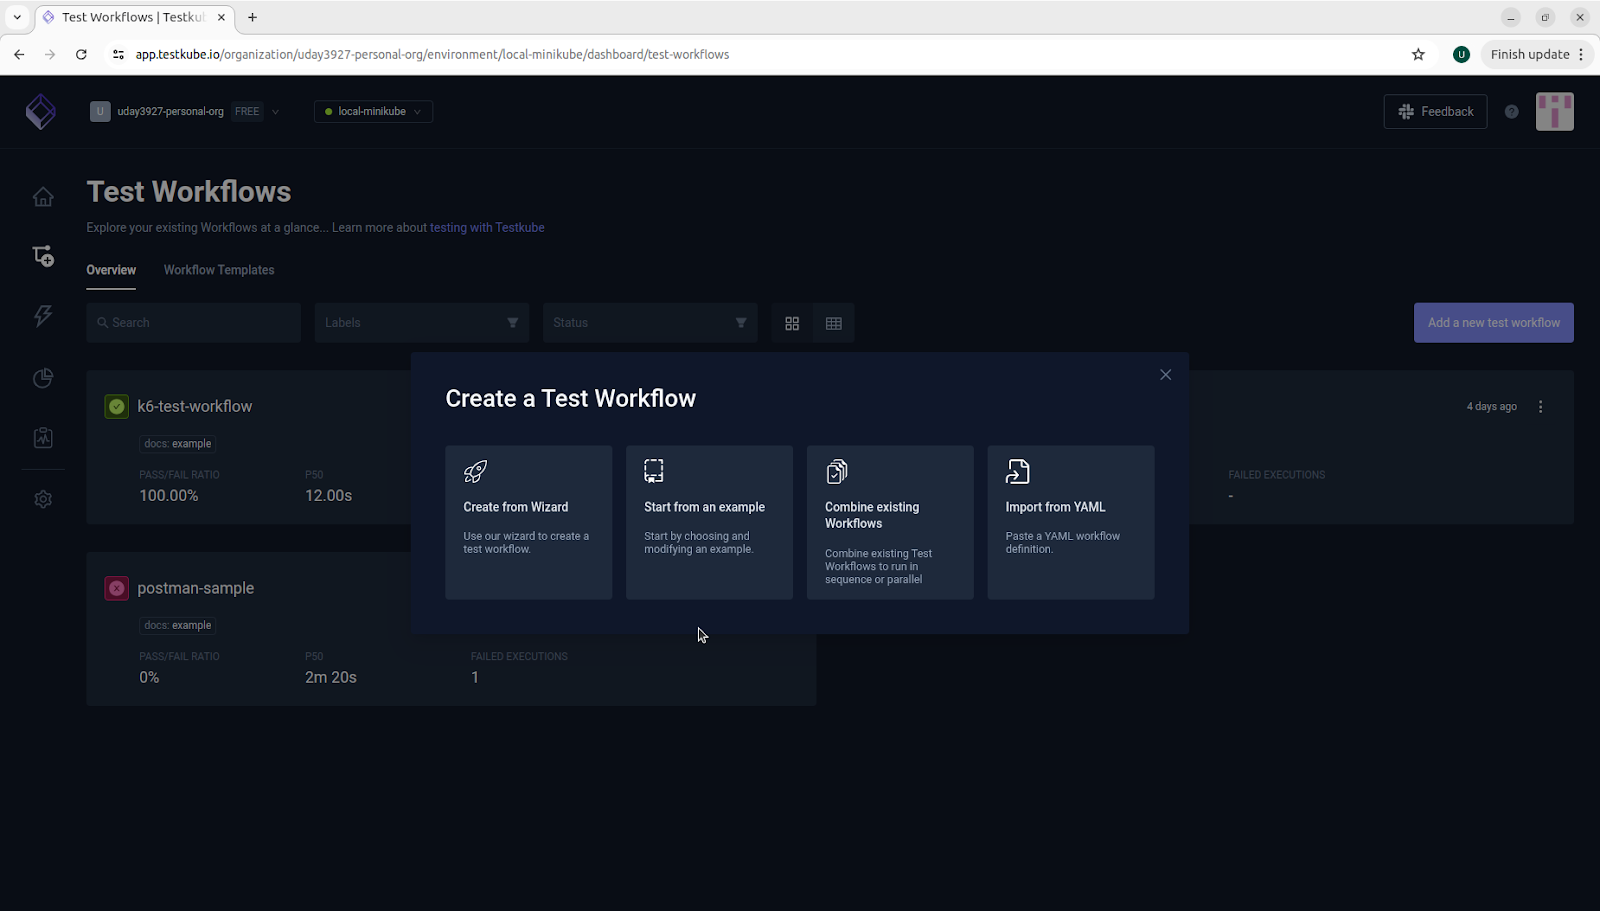
Task: Open new browser tab
Action: pyautogui.click(x=253, y=17)
